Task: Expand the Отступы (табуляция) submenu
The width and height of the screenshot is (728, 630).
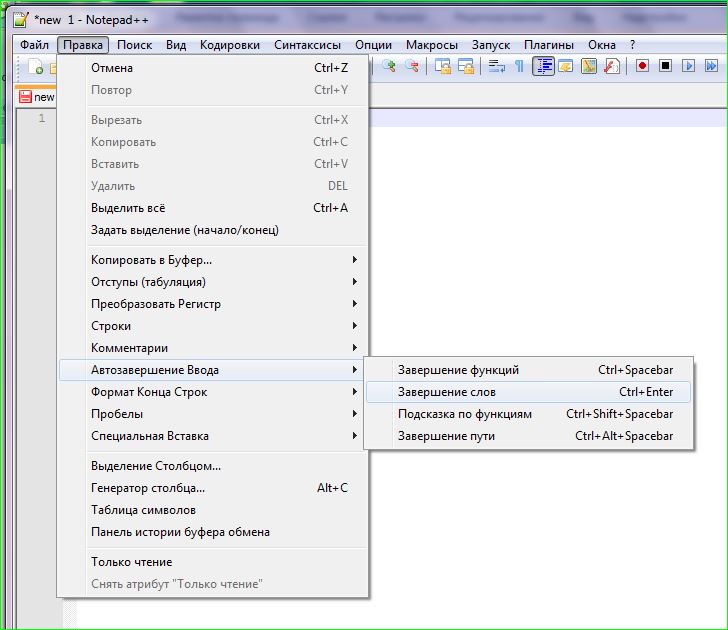Action: pyautogui.click(x=214, y=282)
